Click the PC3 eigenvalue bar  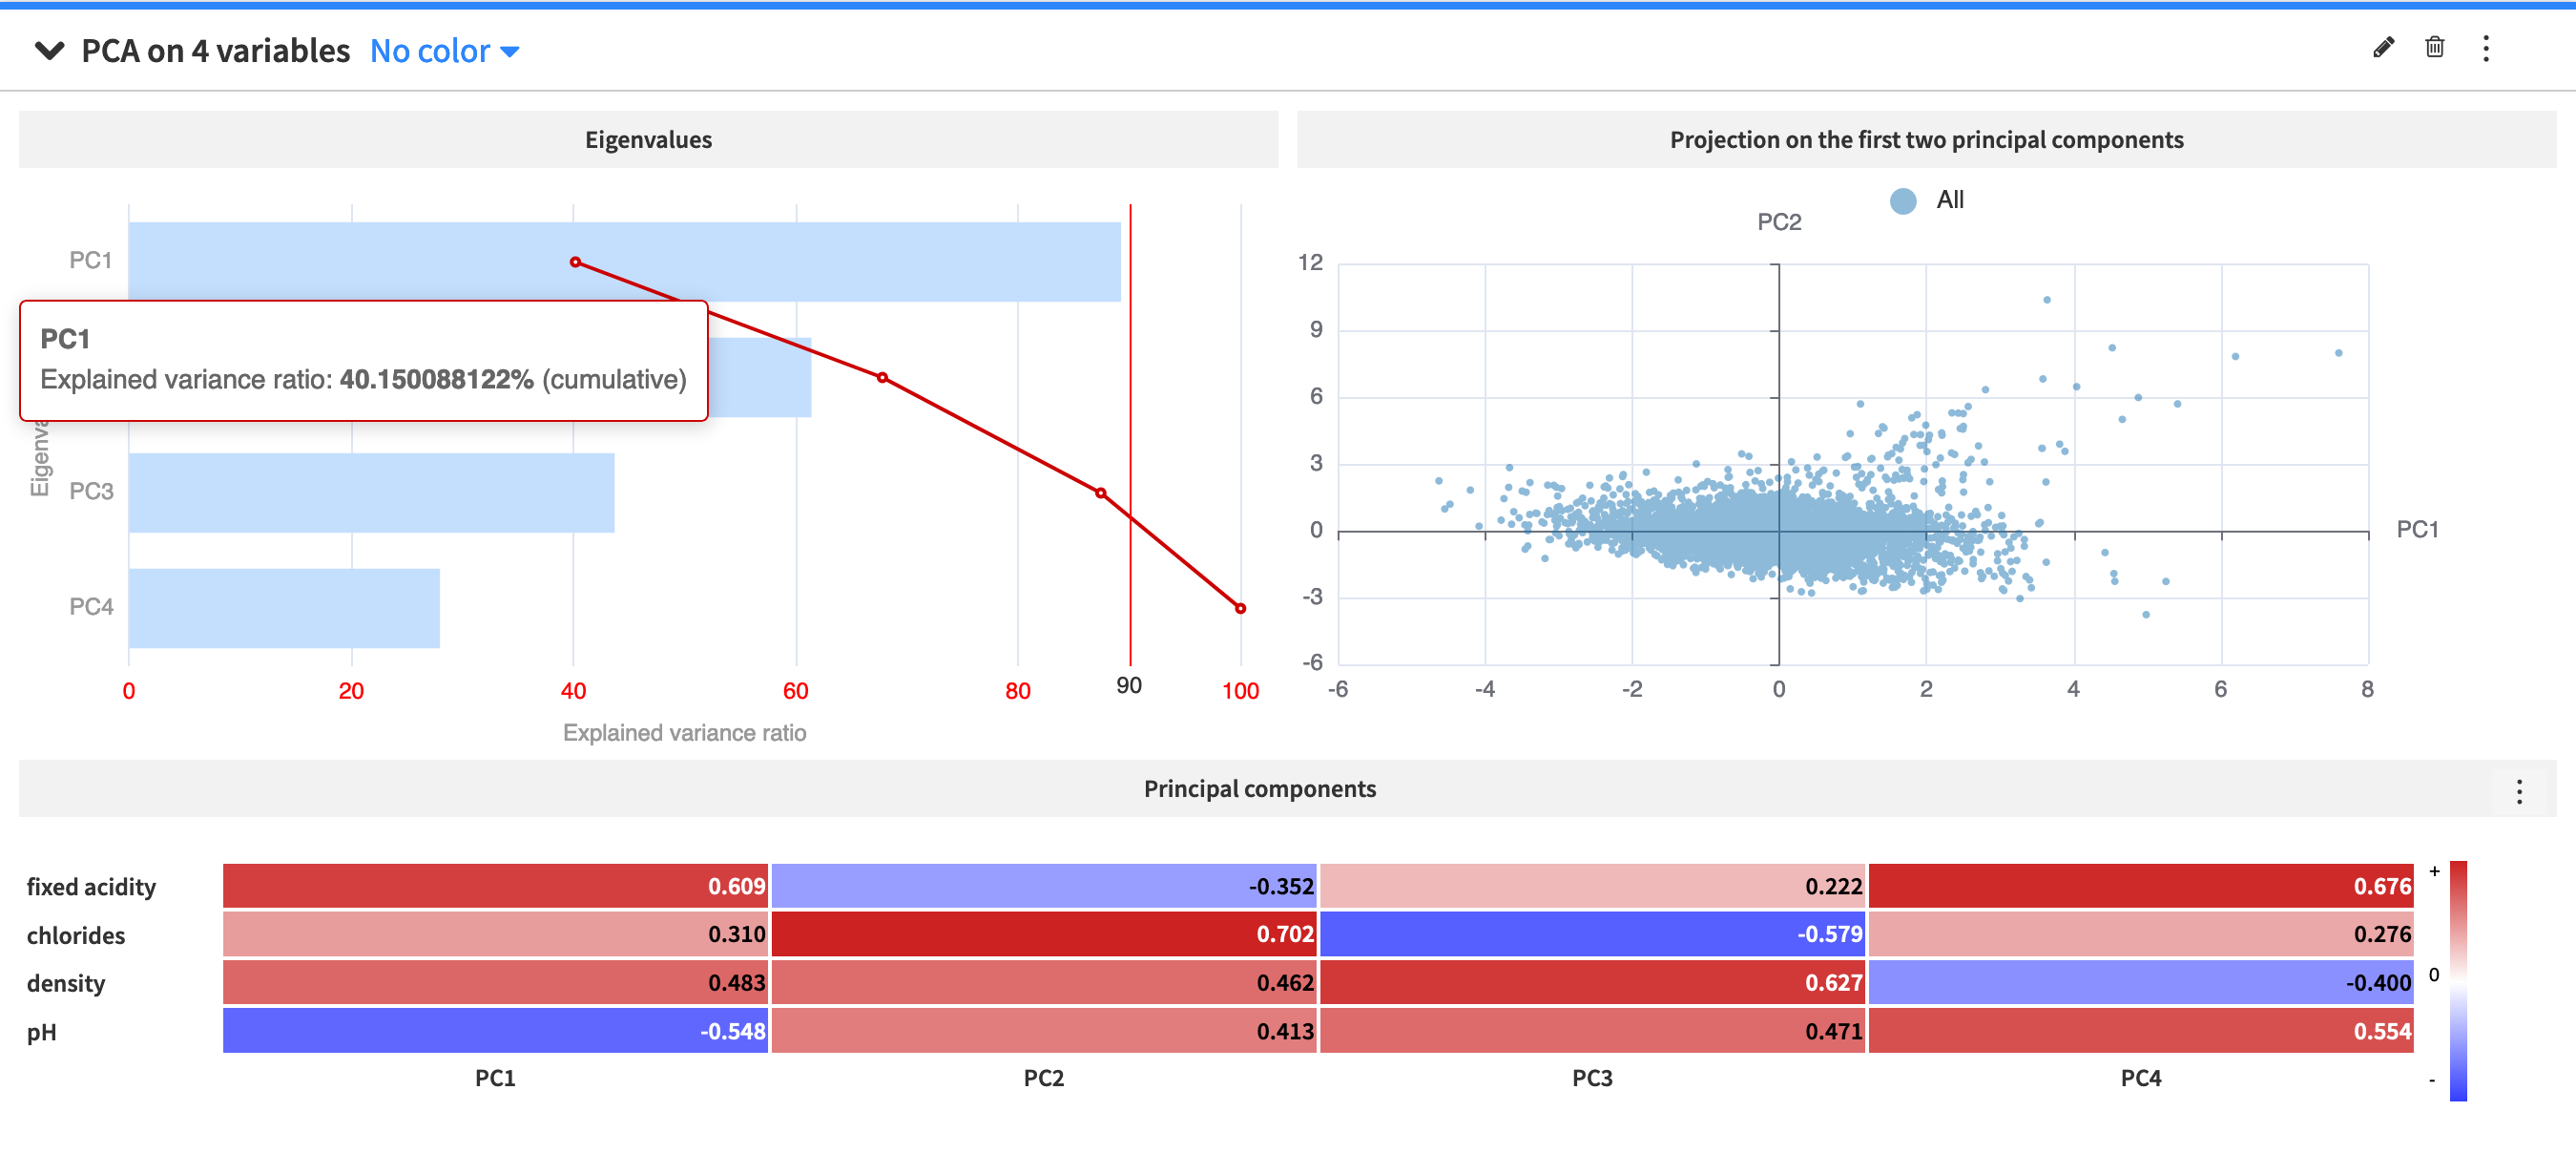click(x=371, y=492)
